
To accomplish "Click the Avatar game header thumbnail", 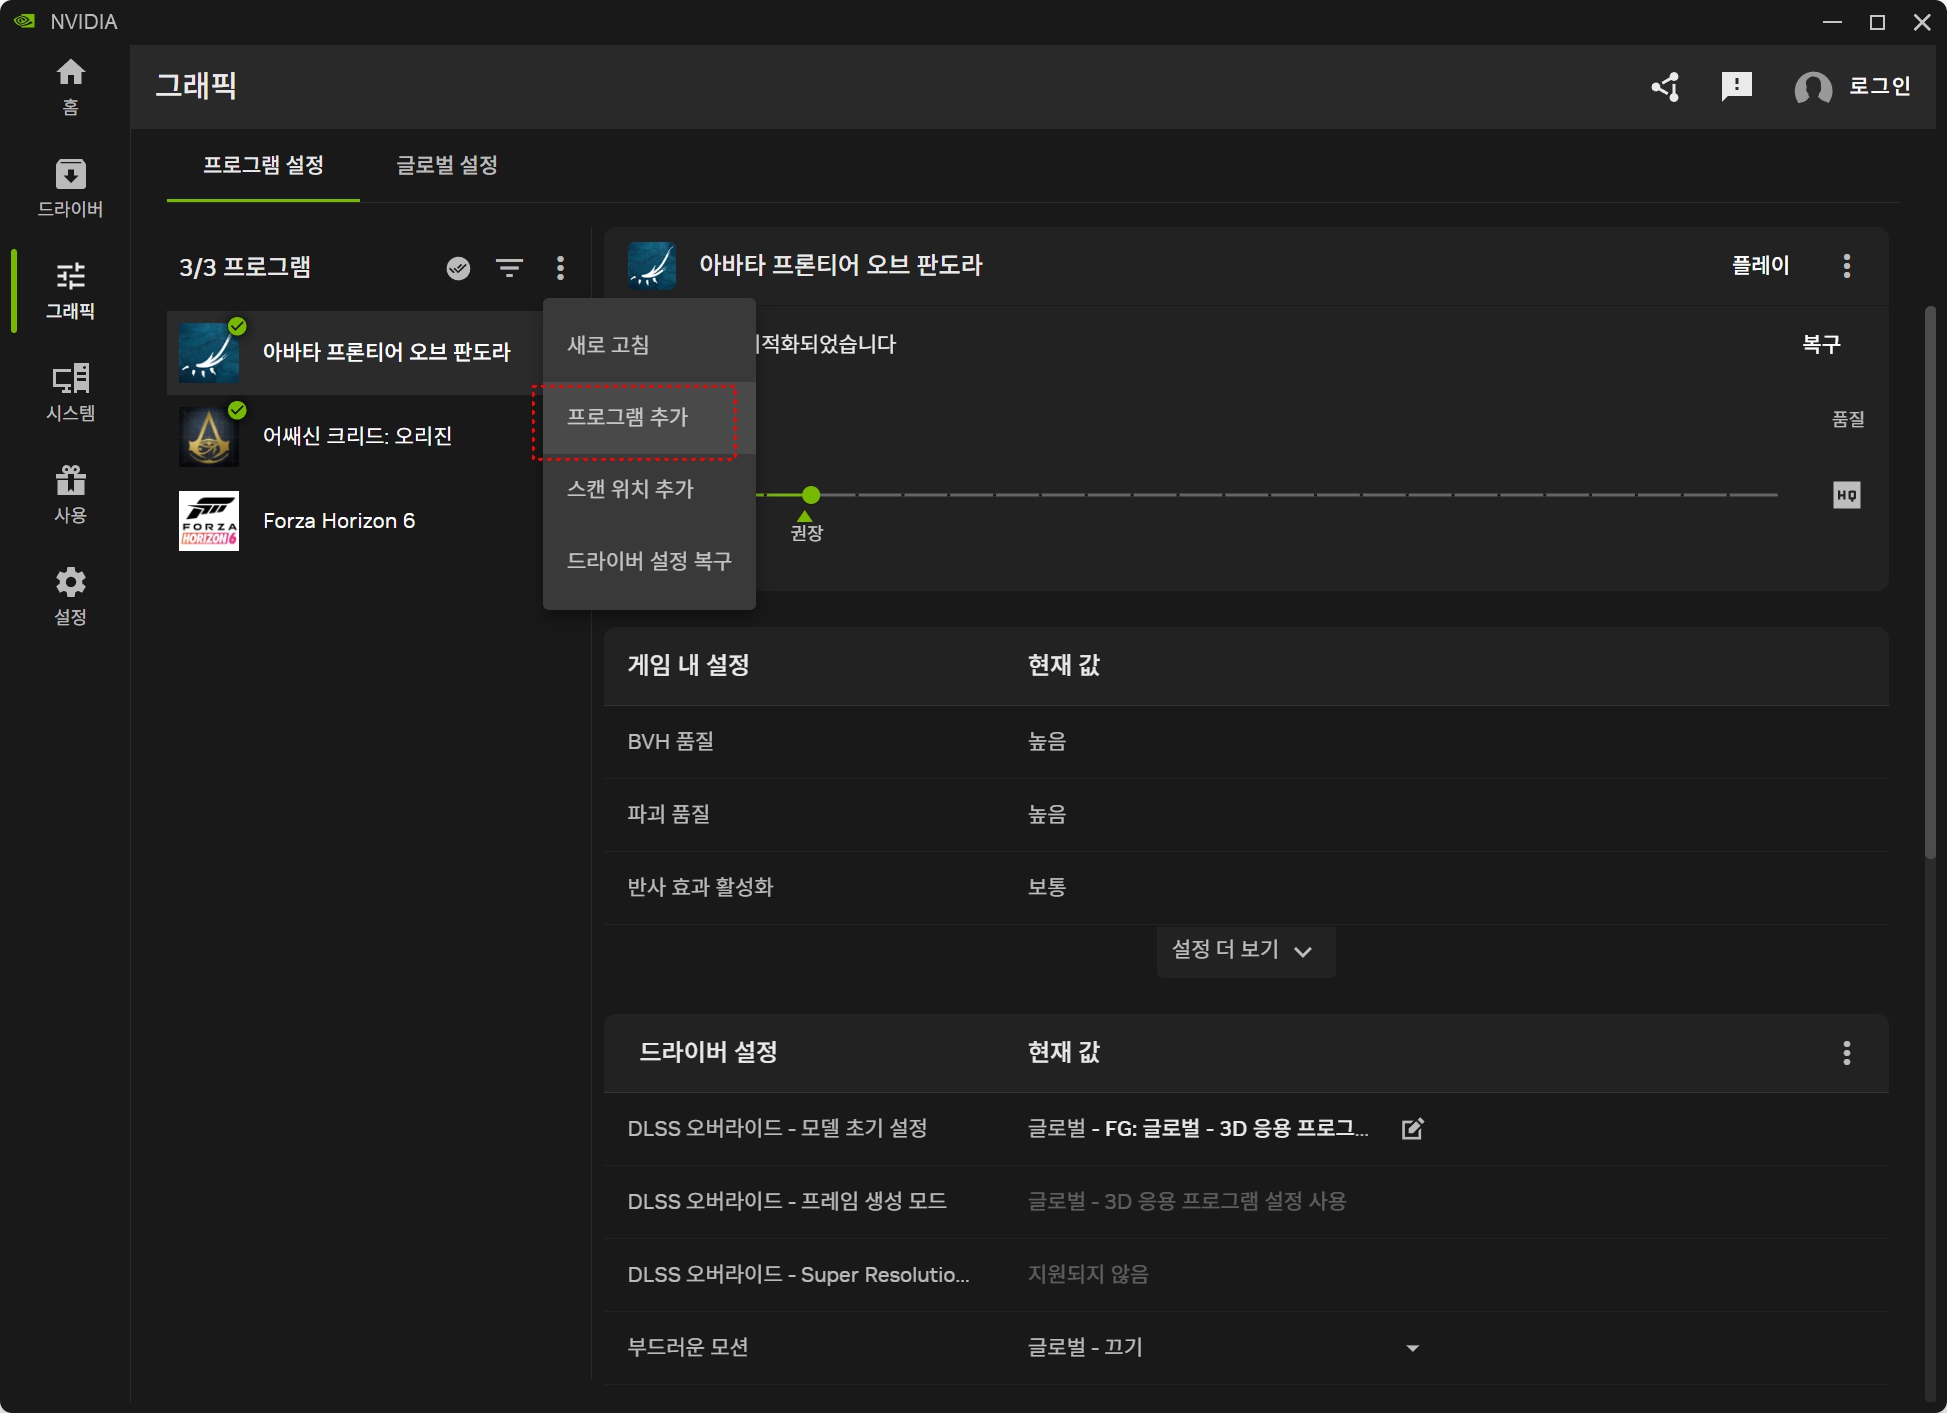I will point(652,266).
